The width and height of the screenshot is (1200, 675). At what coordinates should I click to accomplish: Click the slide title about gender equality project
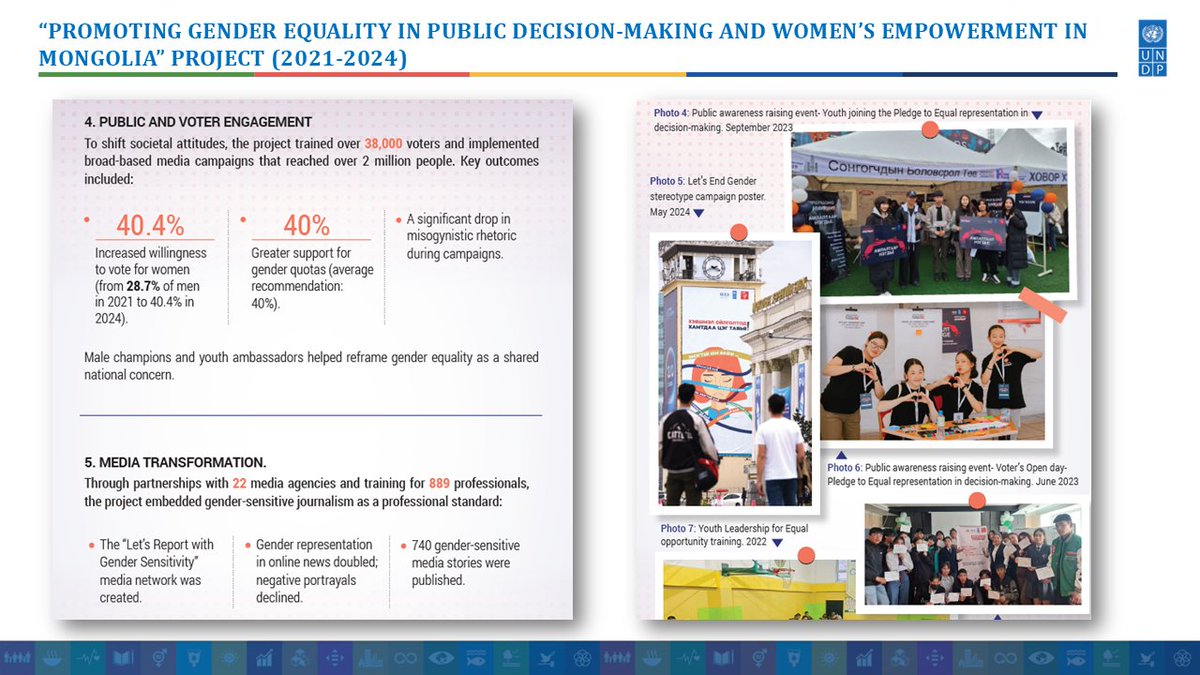coord(562,44)
